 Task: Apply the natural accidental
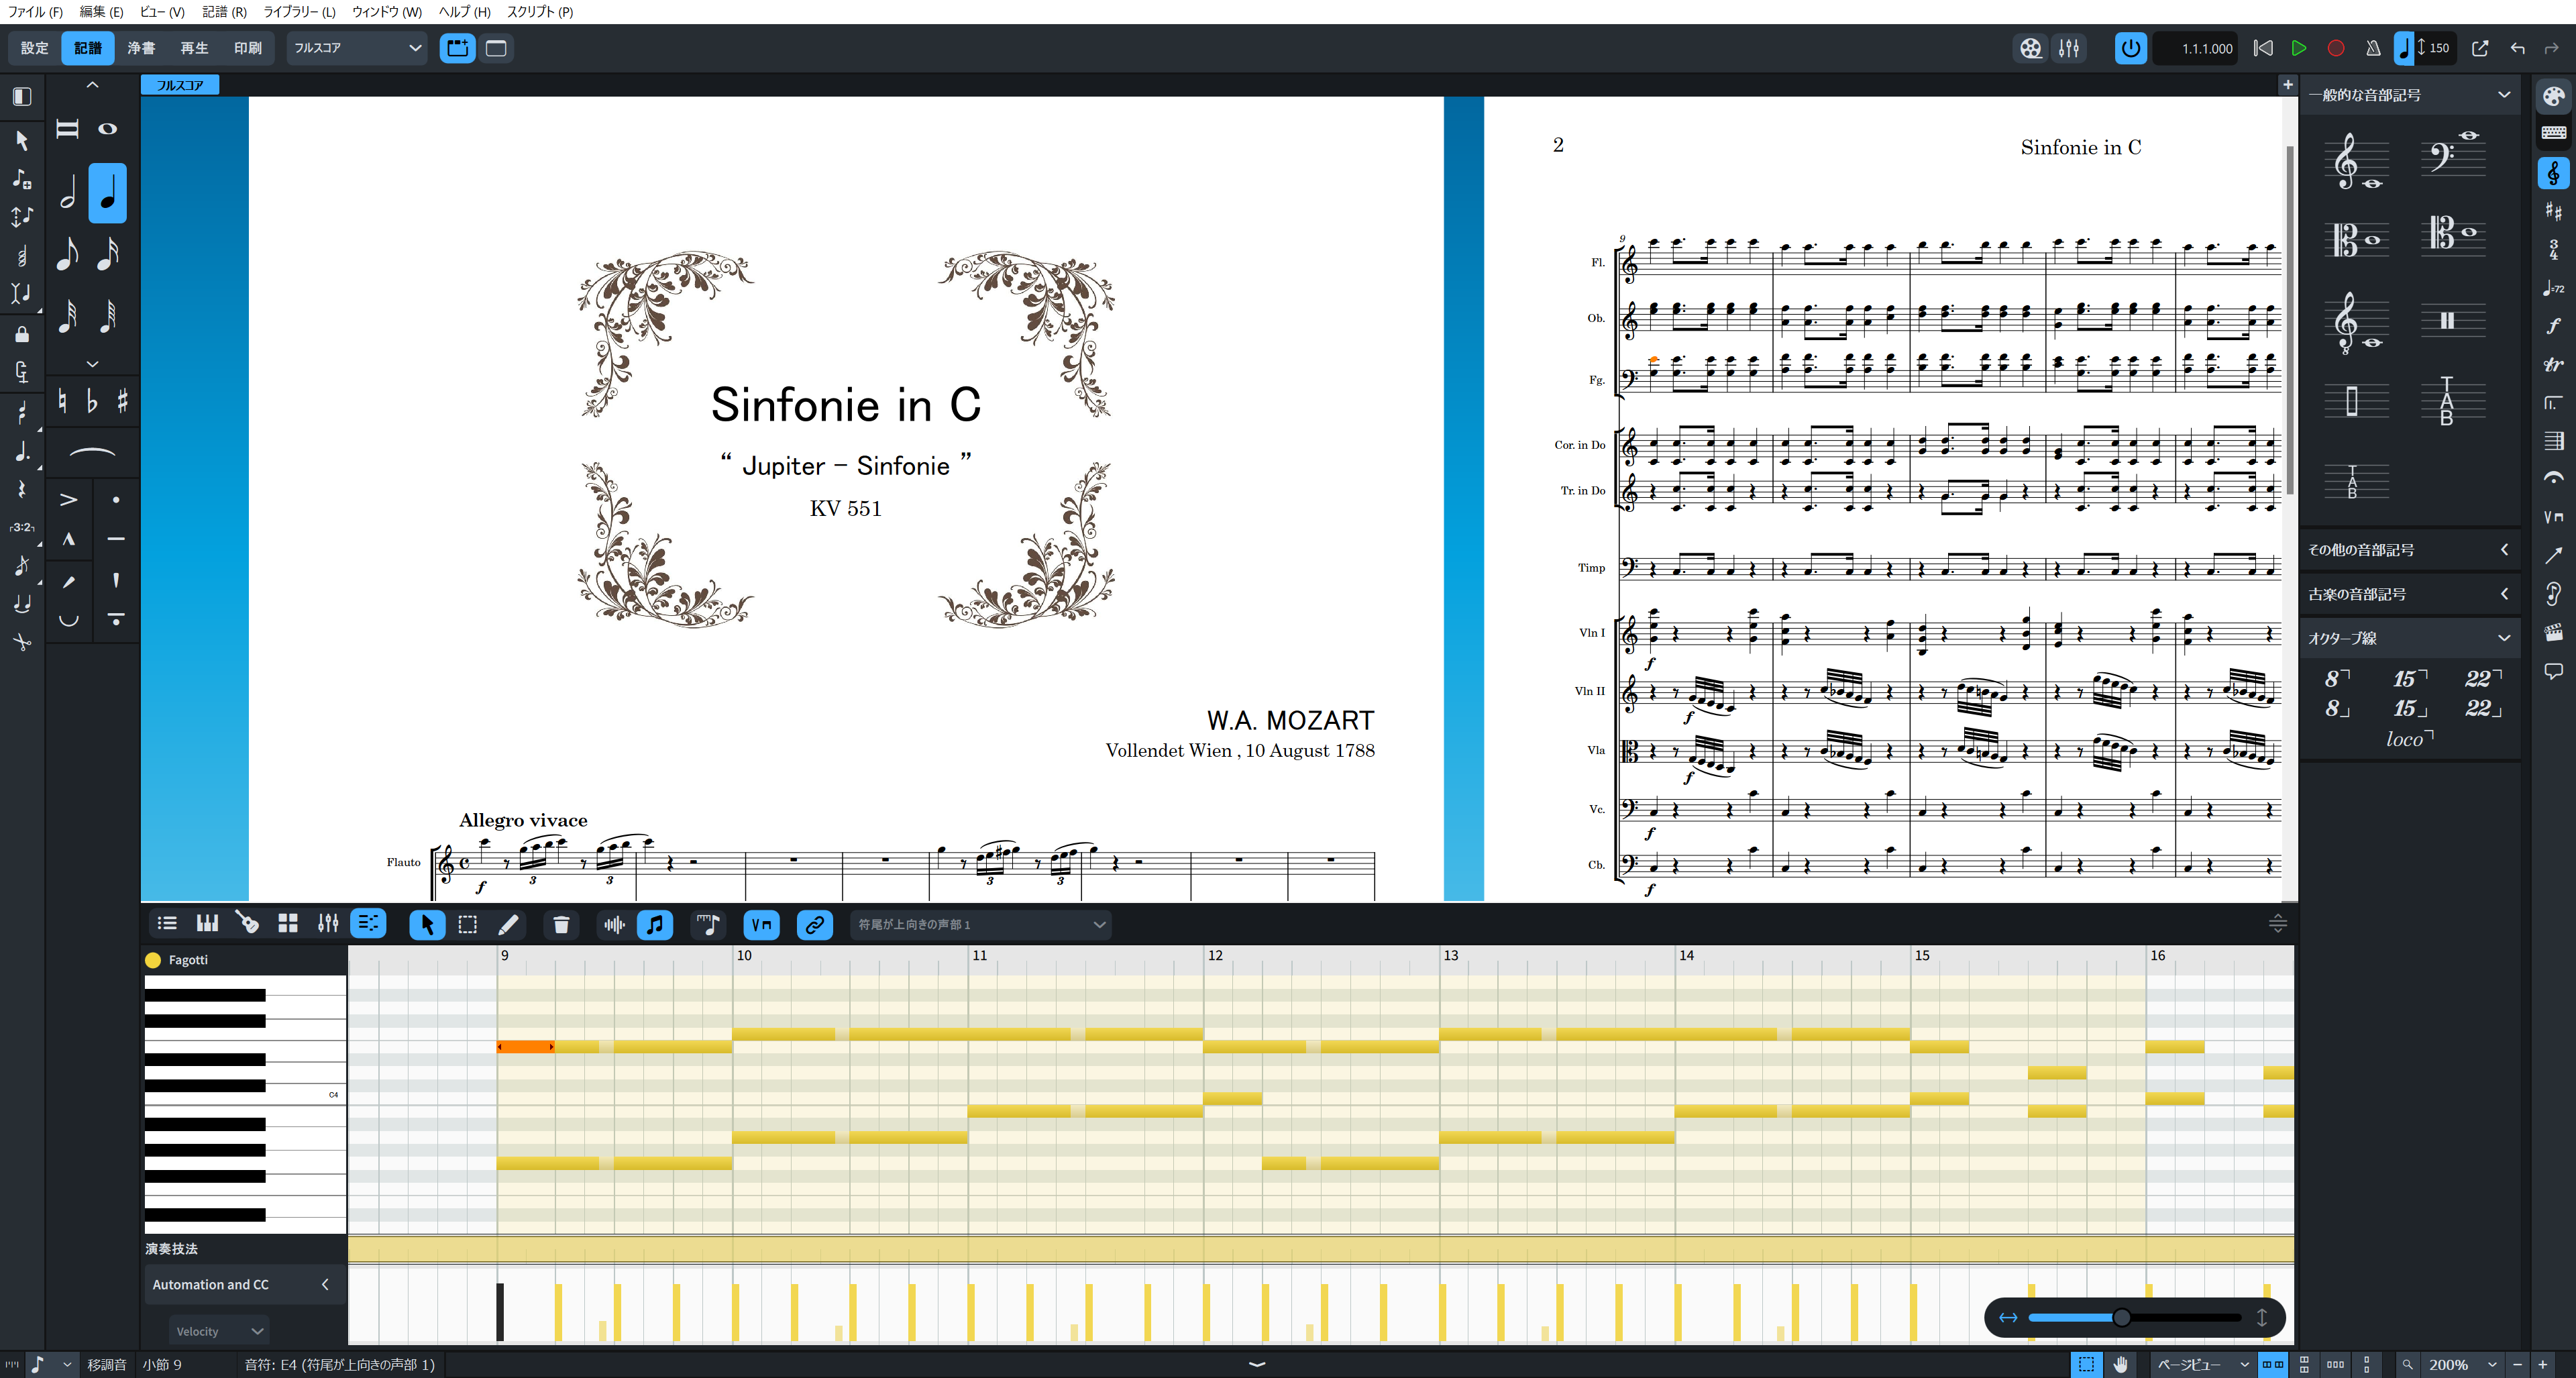tap(62, 401)
